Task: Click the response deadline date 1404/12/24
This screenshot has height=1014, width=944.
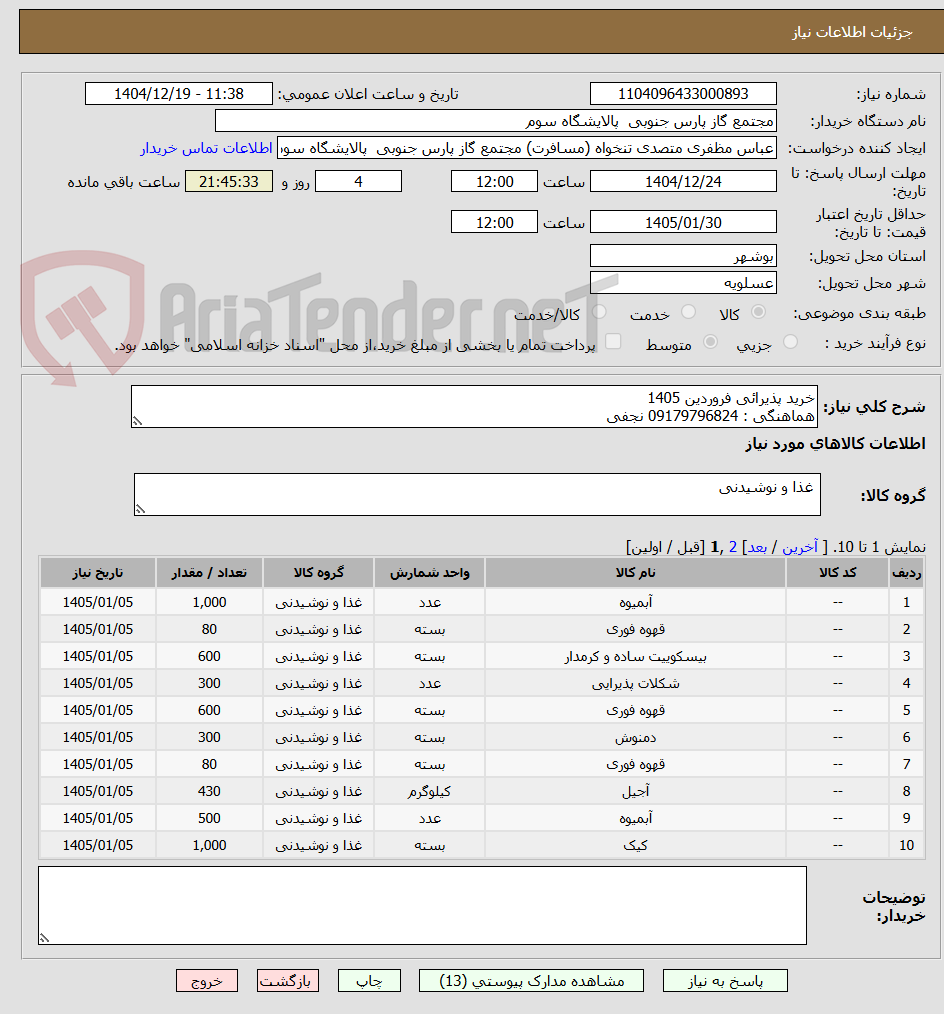Action: tap(683, 182)
